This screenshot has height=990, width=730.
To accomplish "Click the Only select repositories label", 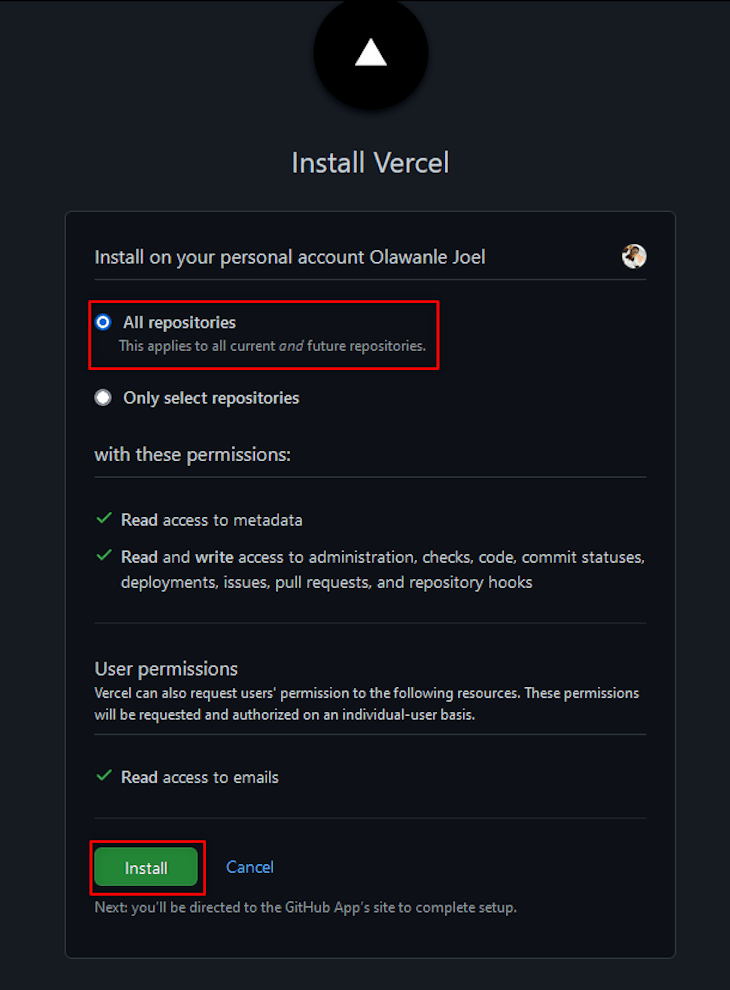I will 211,398.
